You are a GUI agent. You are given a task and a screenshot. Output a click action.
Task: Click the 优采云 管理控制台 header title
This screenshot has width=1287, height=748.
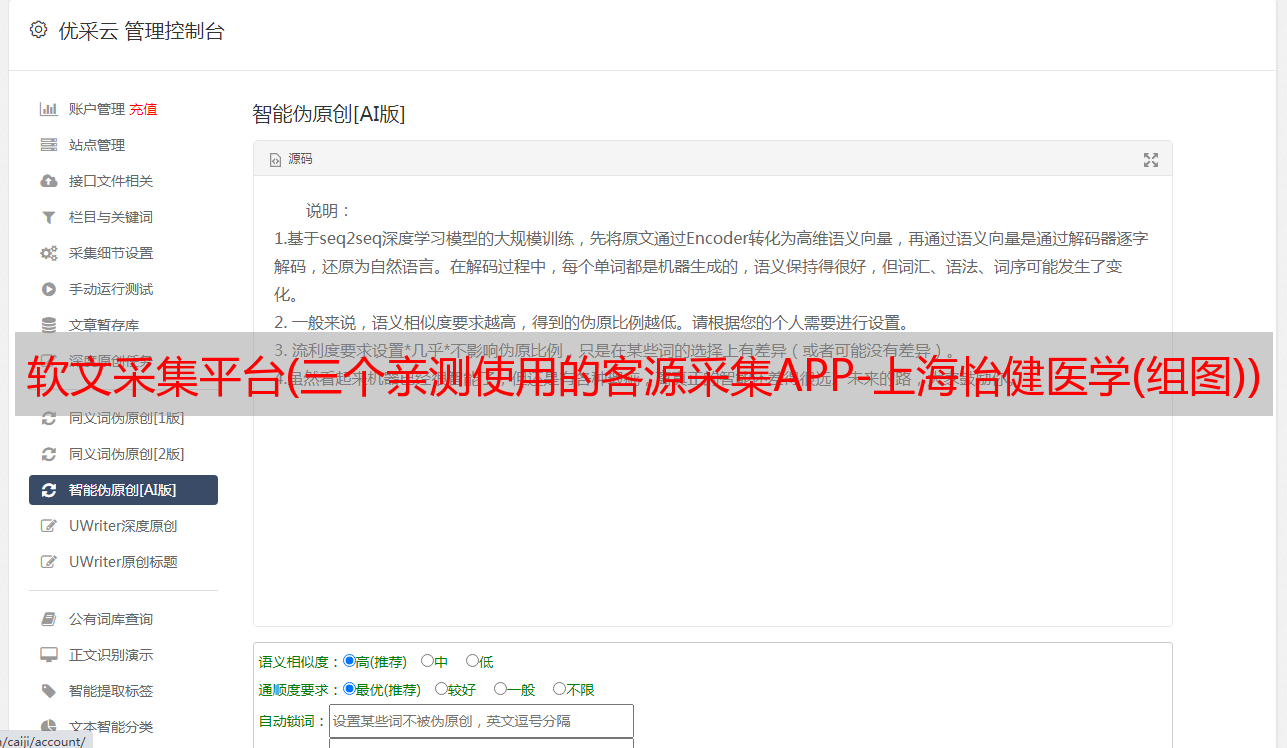point(141,31)
